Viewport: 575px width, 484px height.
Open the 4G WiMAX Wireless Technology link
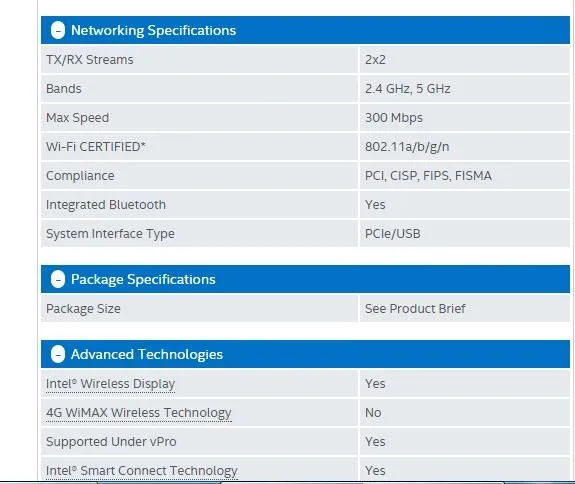coord(139,413)
